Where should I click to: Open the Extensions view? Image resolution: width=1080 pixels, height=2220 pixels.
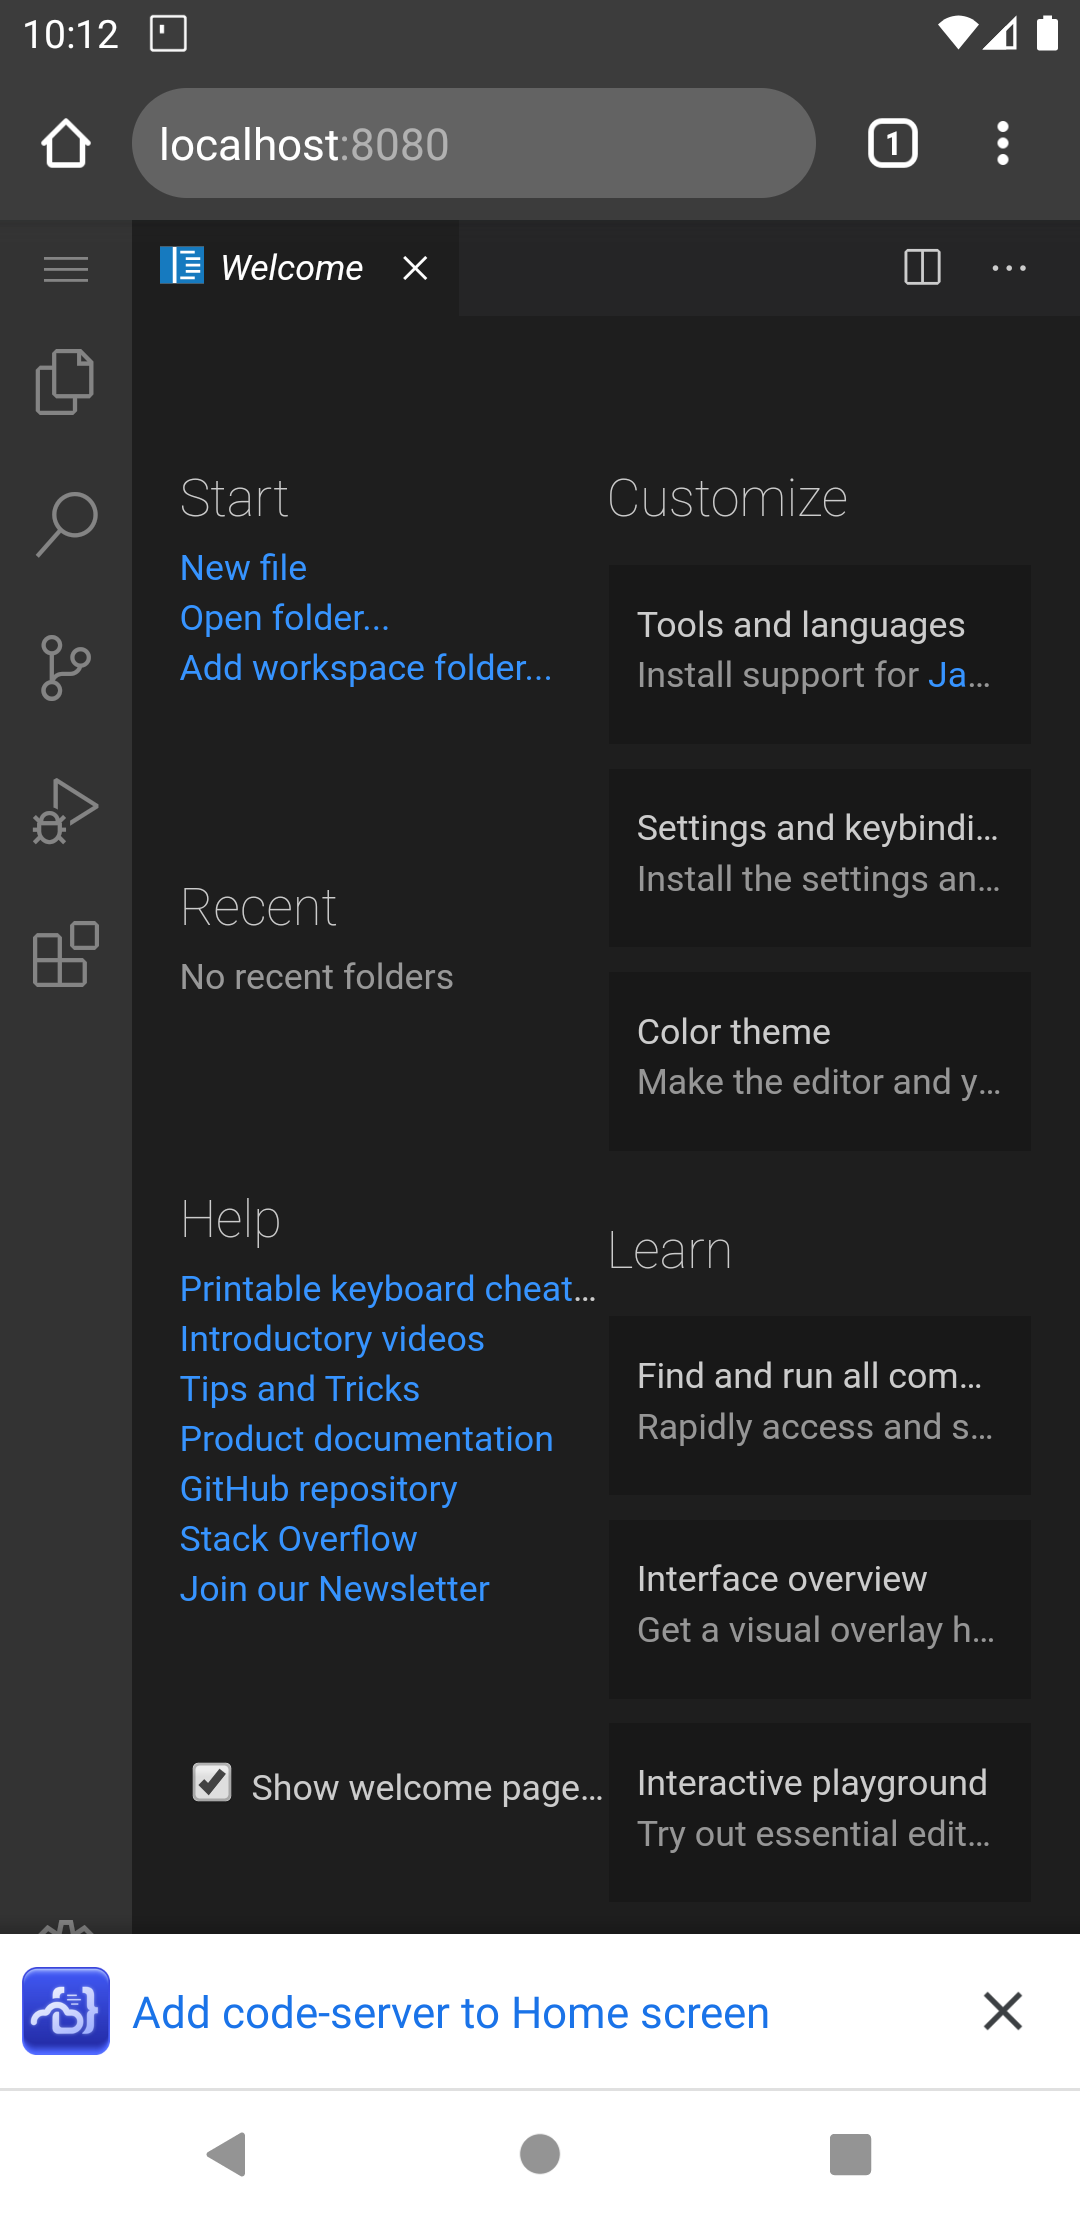point(65,955)
